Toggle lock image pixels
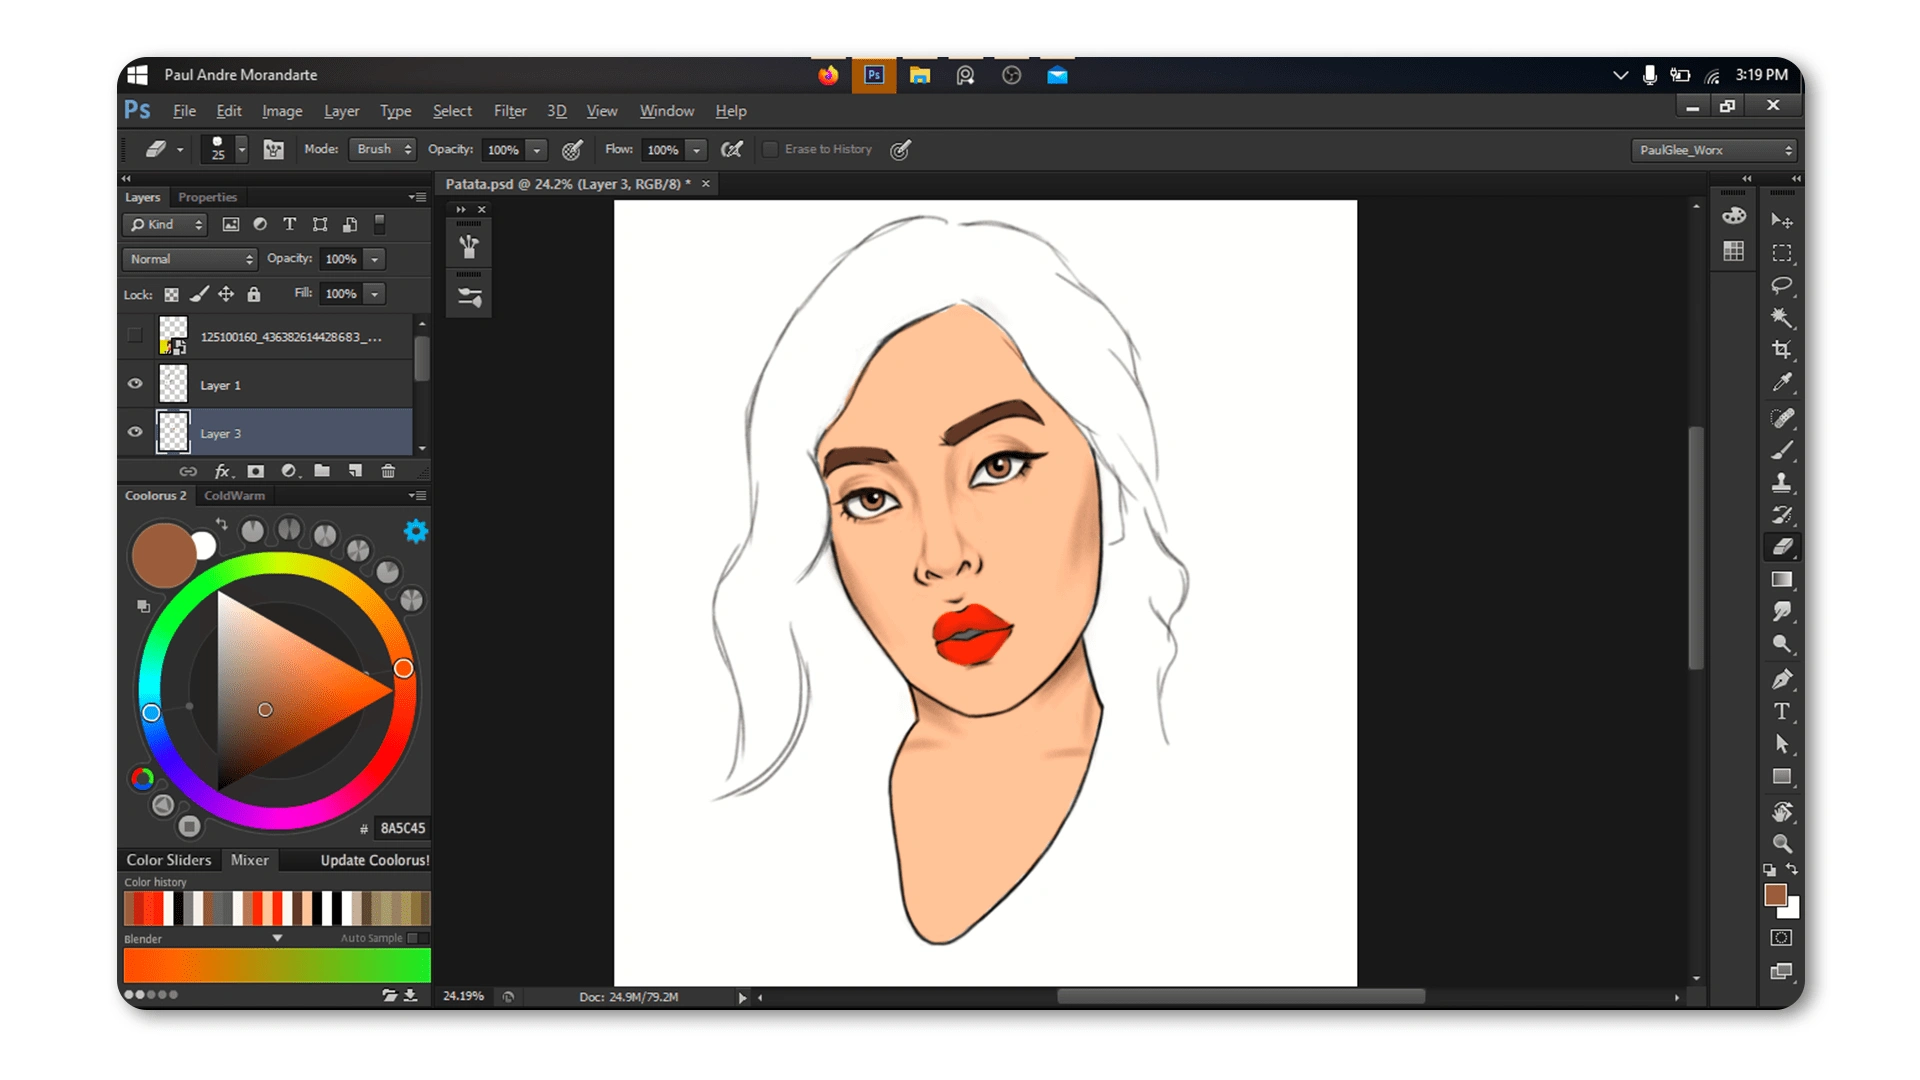 click(200, 294)
